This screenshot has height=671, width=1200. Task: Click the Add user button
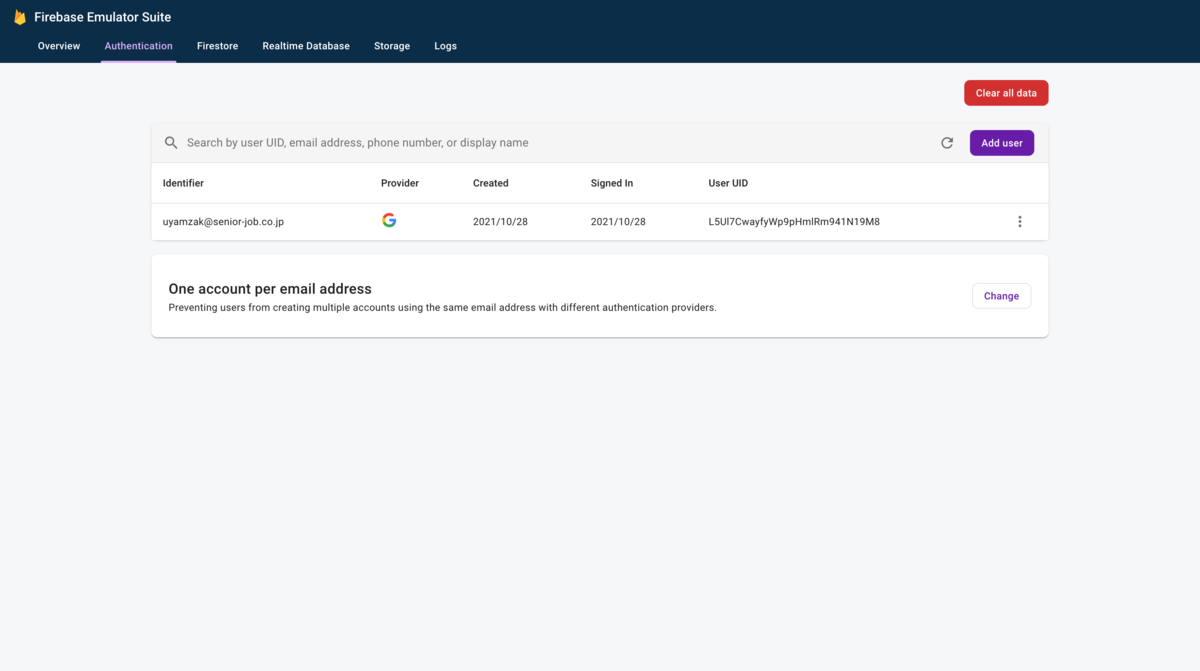point(1002,143)
